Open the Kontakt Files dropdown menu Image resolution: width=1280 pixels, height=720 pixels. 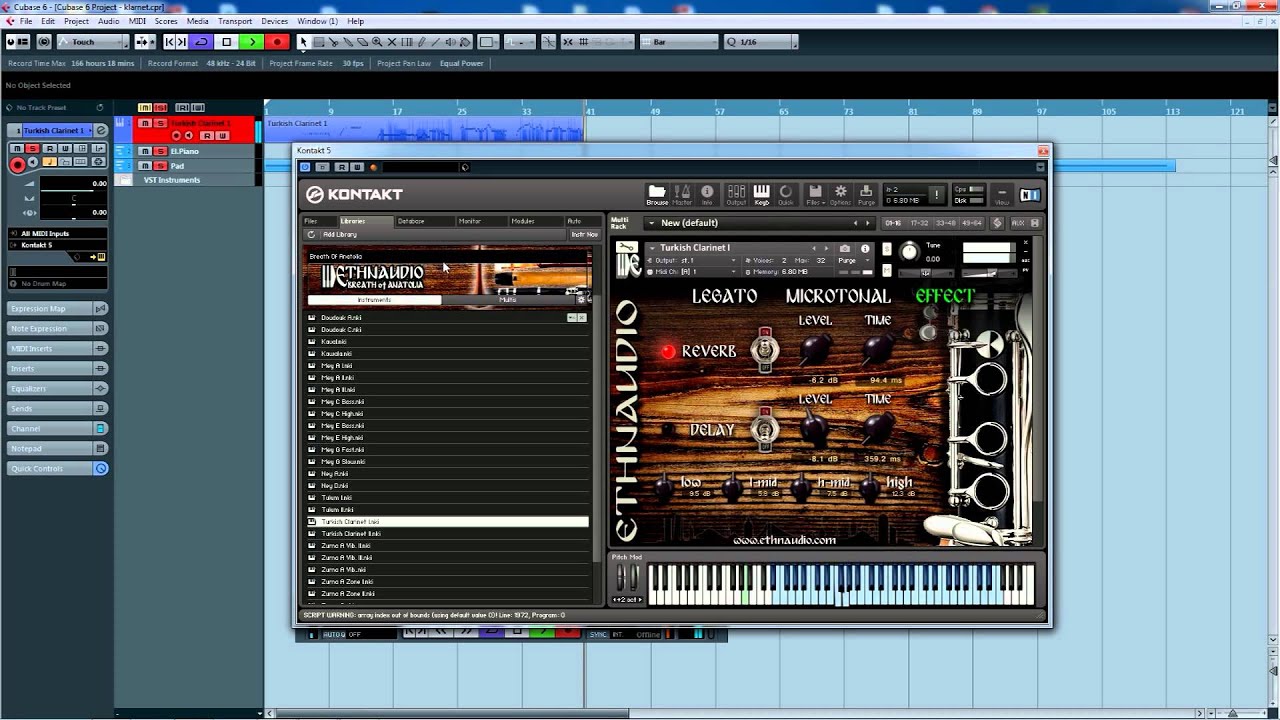click(815, 194)
